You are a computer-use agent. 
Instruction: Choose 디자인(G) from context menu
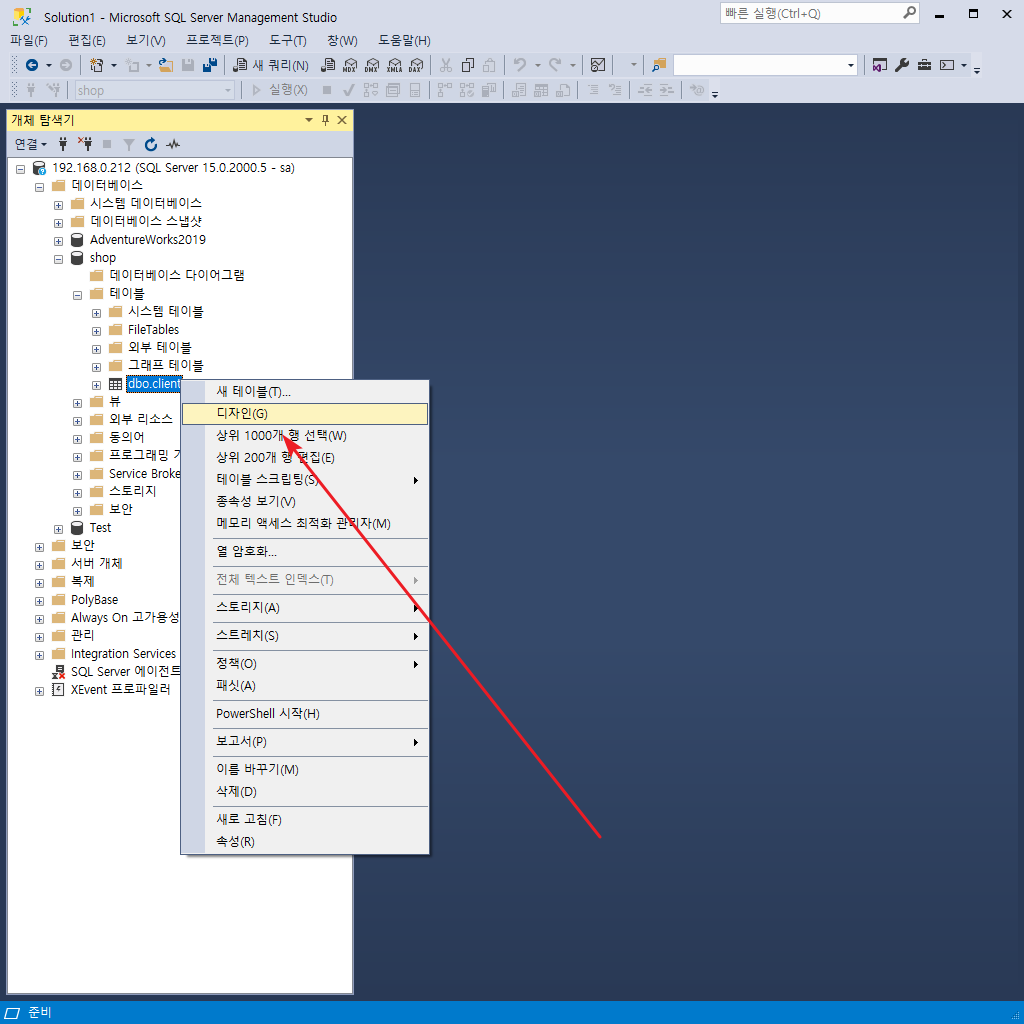point(305,413)
